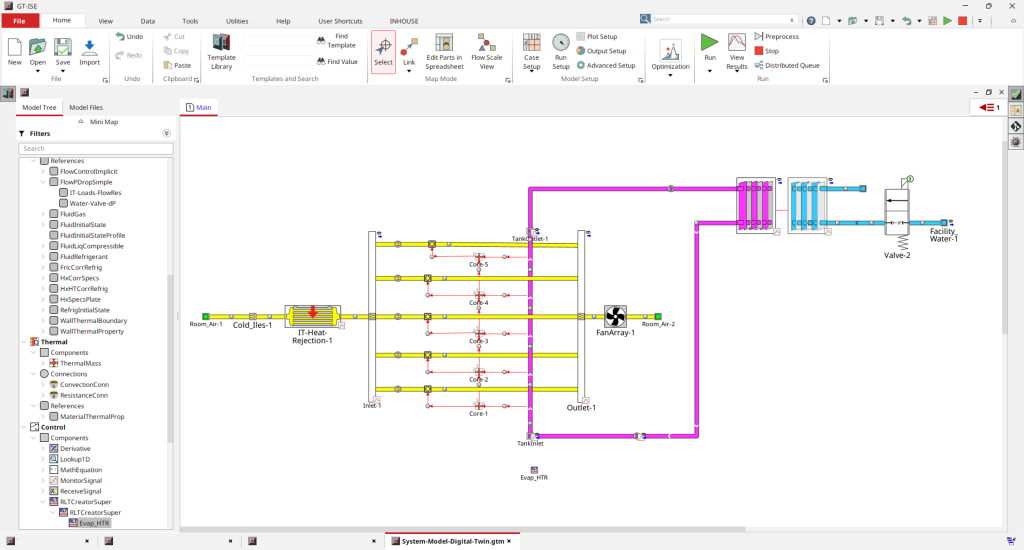The width and height of the screenshot is (1024, 550).
Task: Collapse the Thermal section in model tree
Action: click(21, 342)
